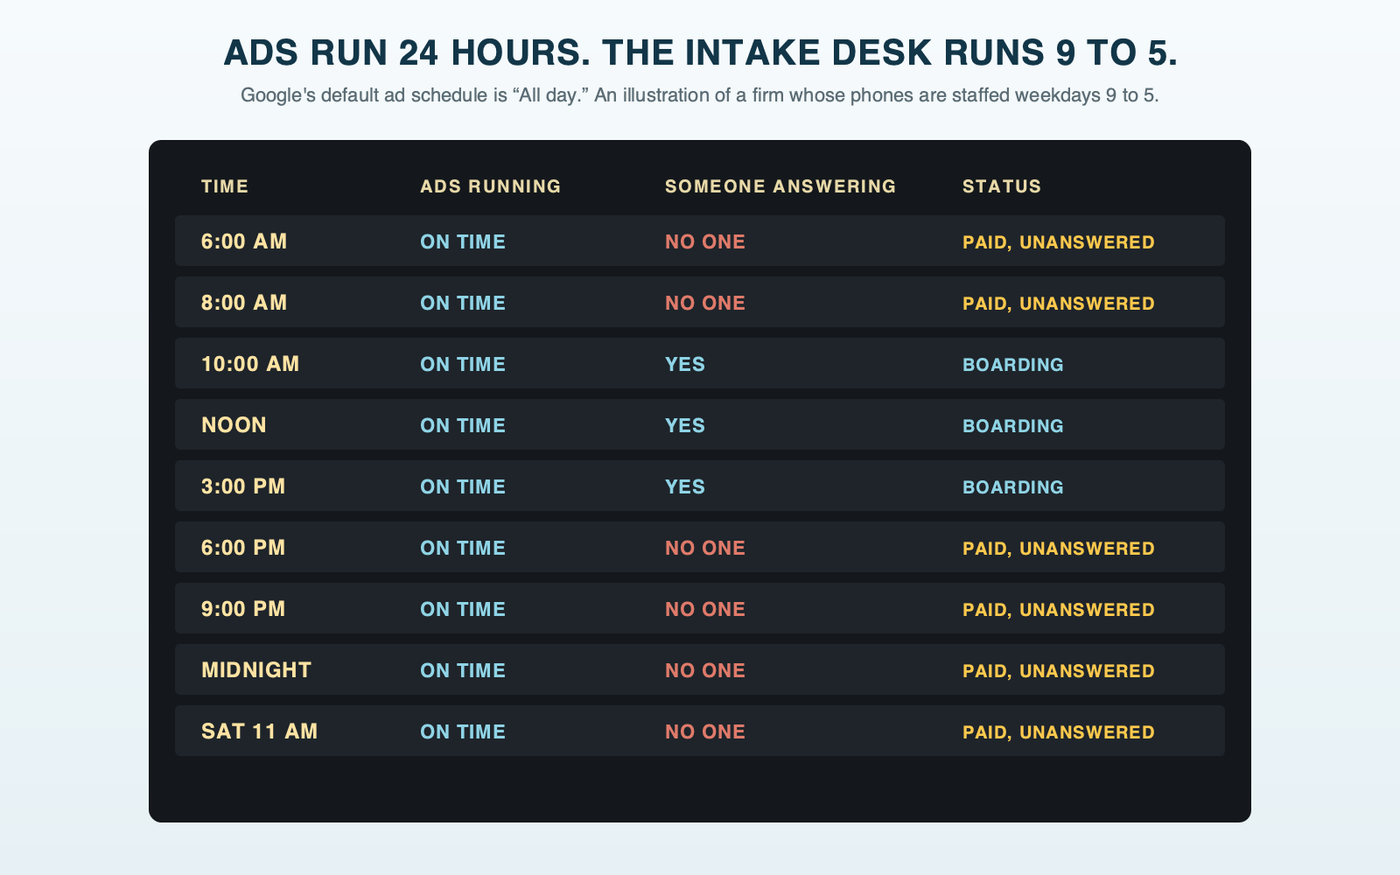Select NO ONE in the 8:00 AM row
Viewport: 1400px width, 875px height.
705,303
